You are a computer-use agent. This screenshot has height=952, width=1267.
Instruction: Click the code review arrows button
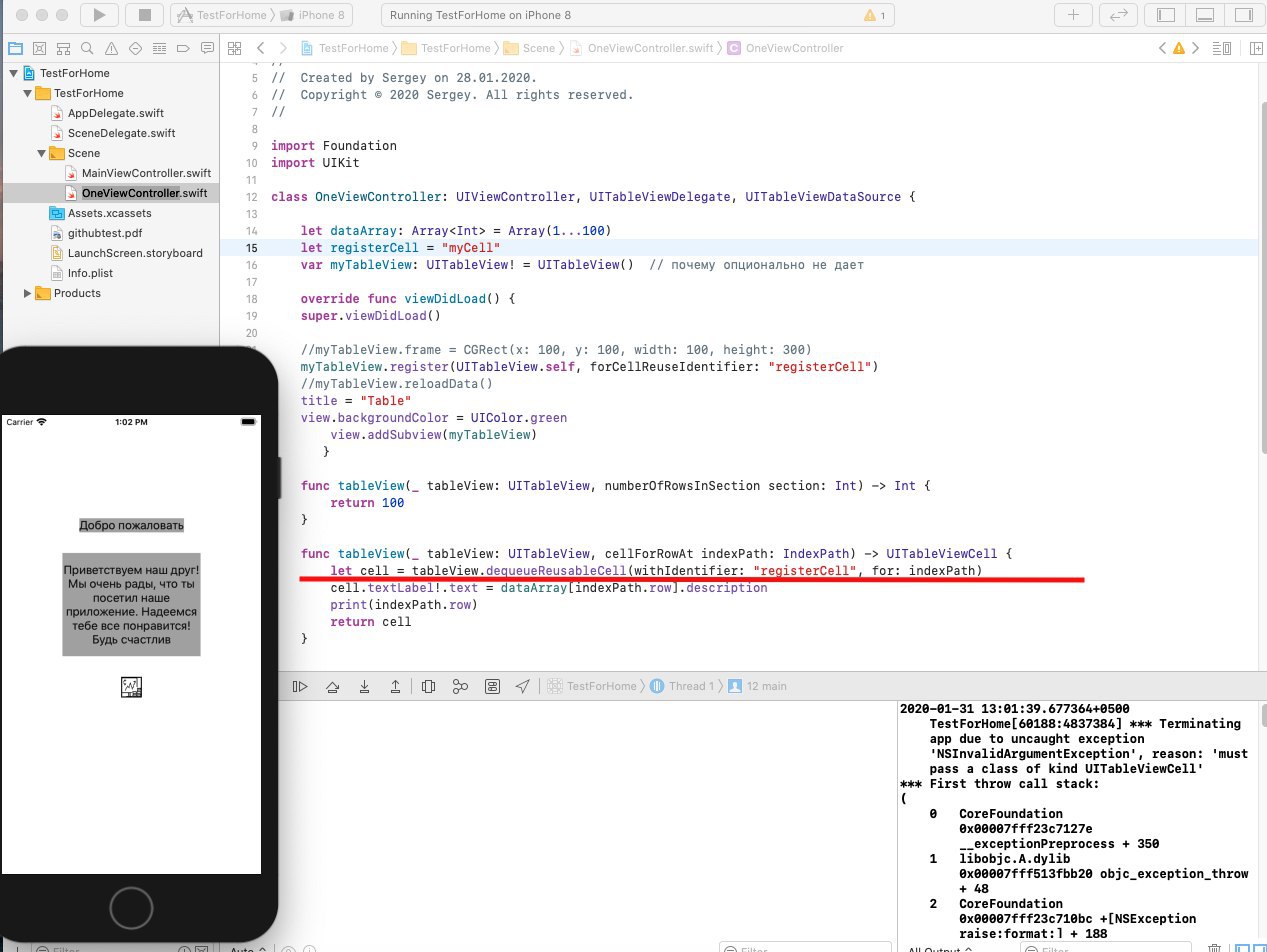pyautogui.click(x=1117, y=15)
